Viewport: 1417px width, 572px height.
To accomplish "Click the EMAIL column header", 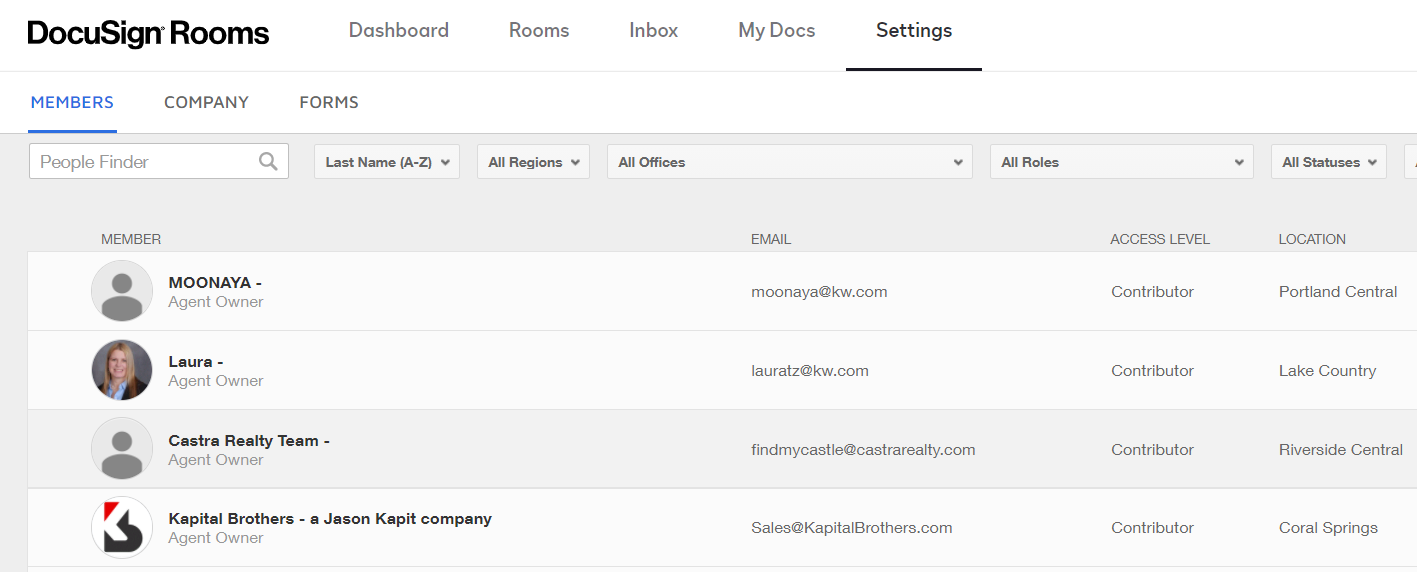I will tap(771, 239).
